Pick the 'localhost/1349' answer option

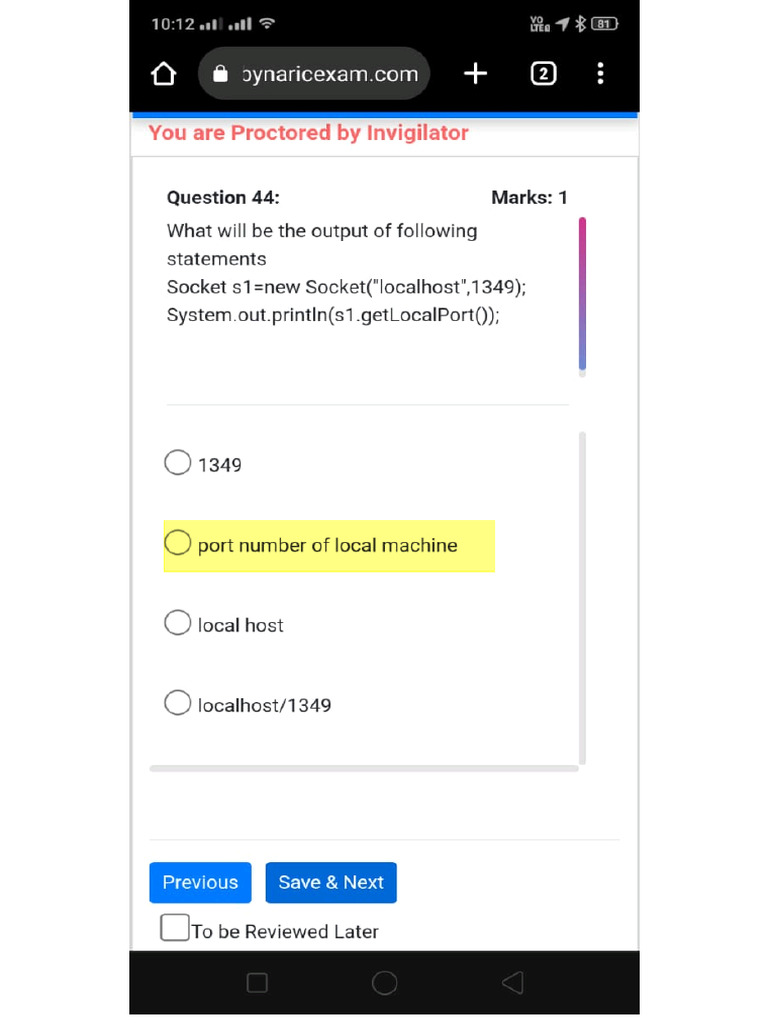[x=178, y=703]
